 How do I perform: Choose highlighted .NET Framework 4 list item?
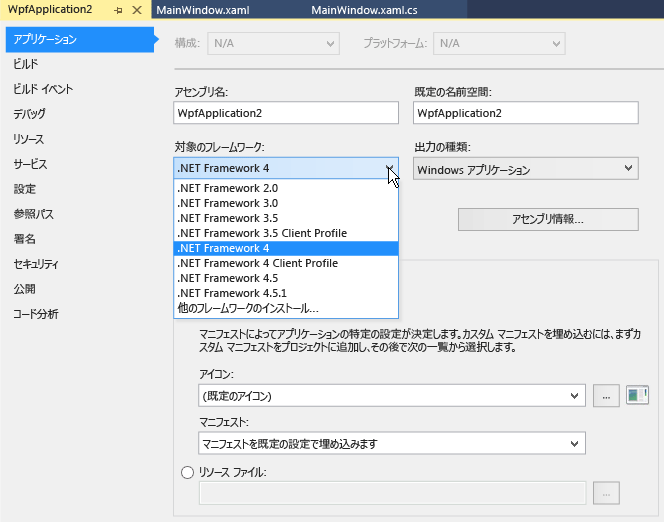coord(286,248)
